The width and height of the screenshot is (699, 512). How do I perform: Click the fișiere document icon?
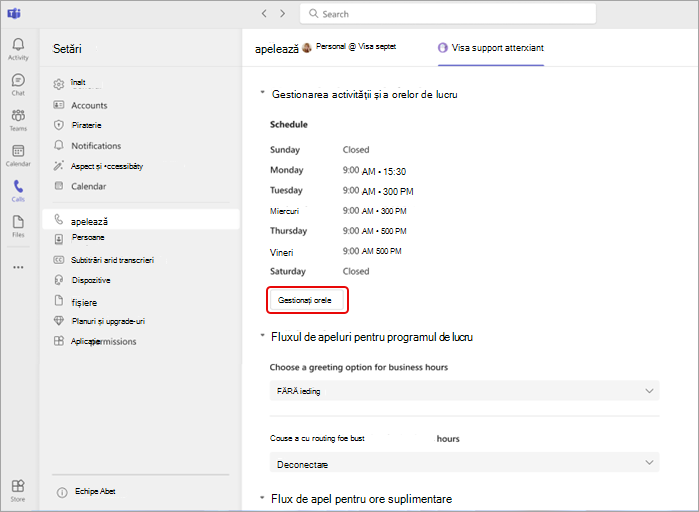click(x=59, y=300)
